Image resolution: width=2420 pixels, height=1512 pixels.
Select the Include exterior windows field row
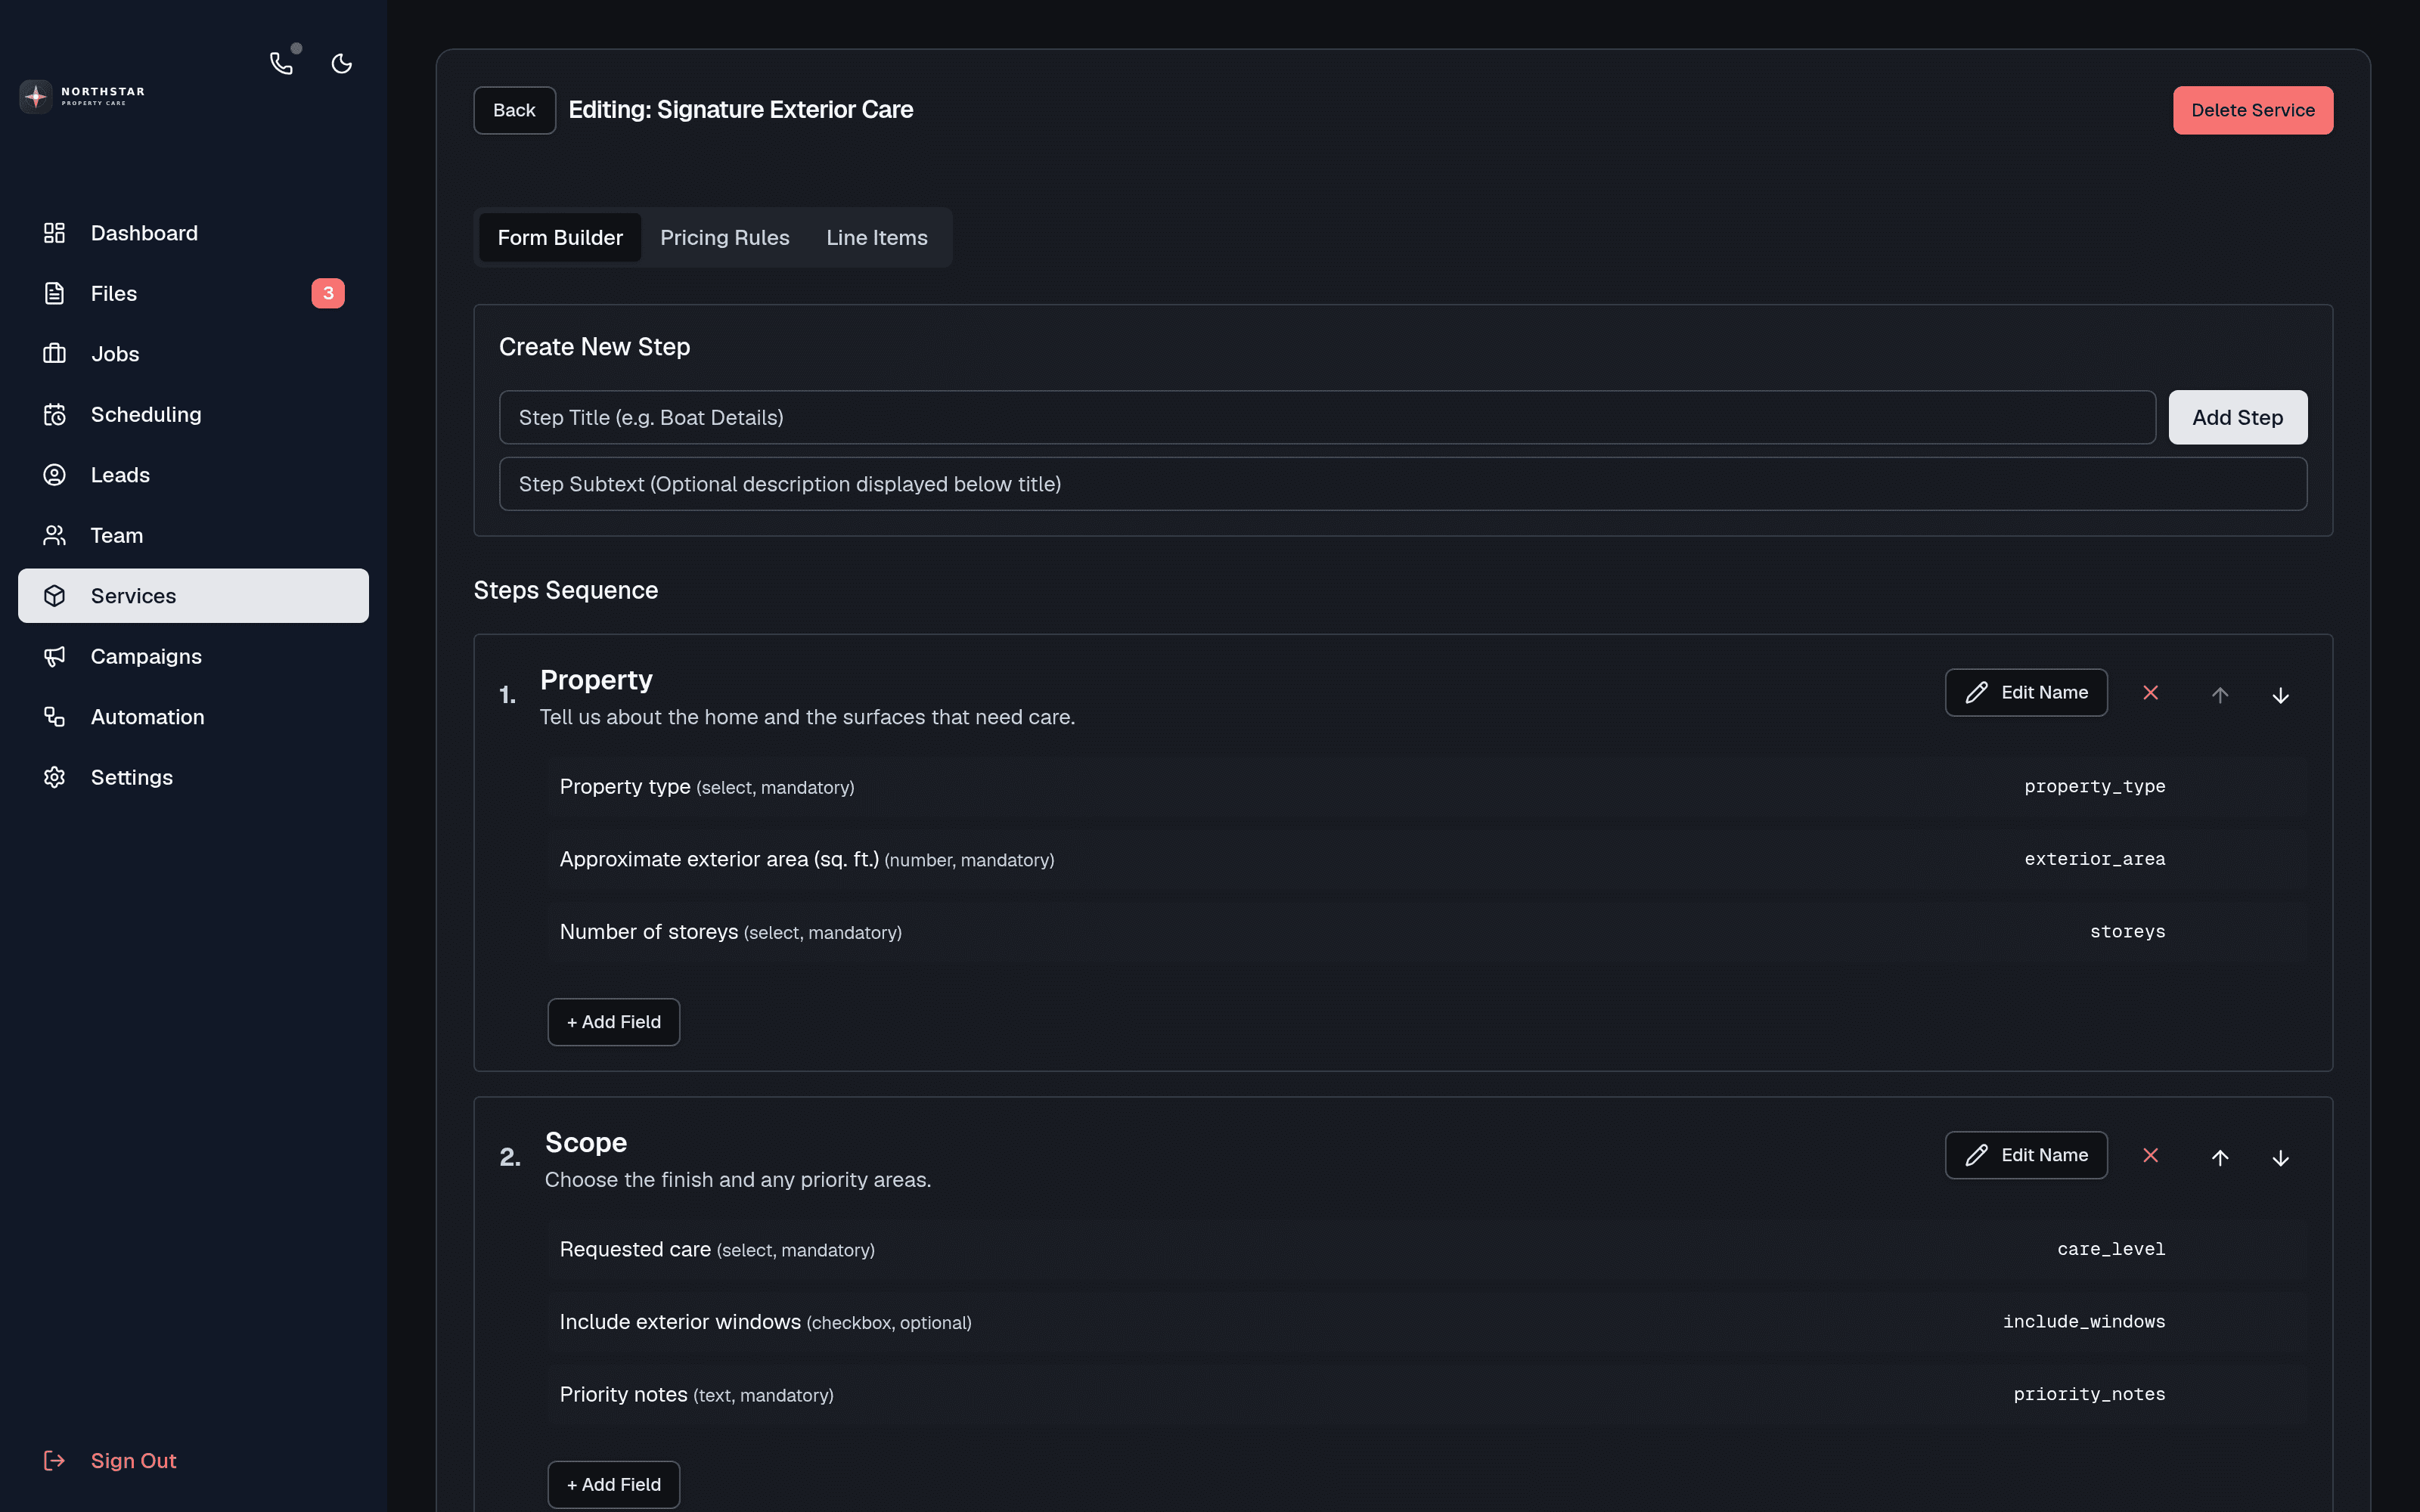[1426, 1323]
